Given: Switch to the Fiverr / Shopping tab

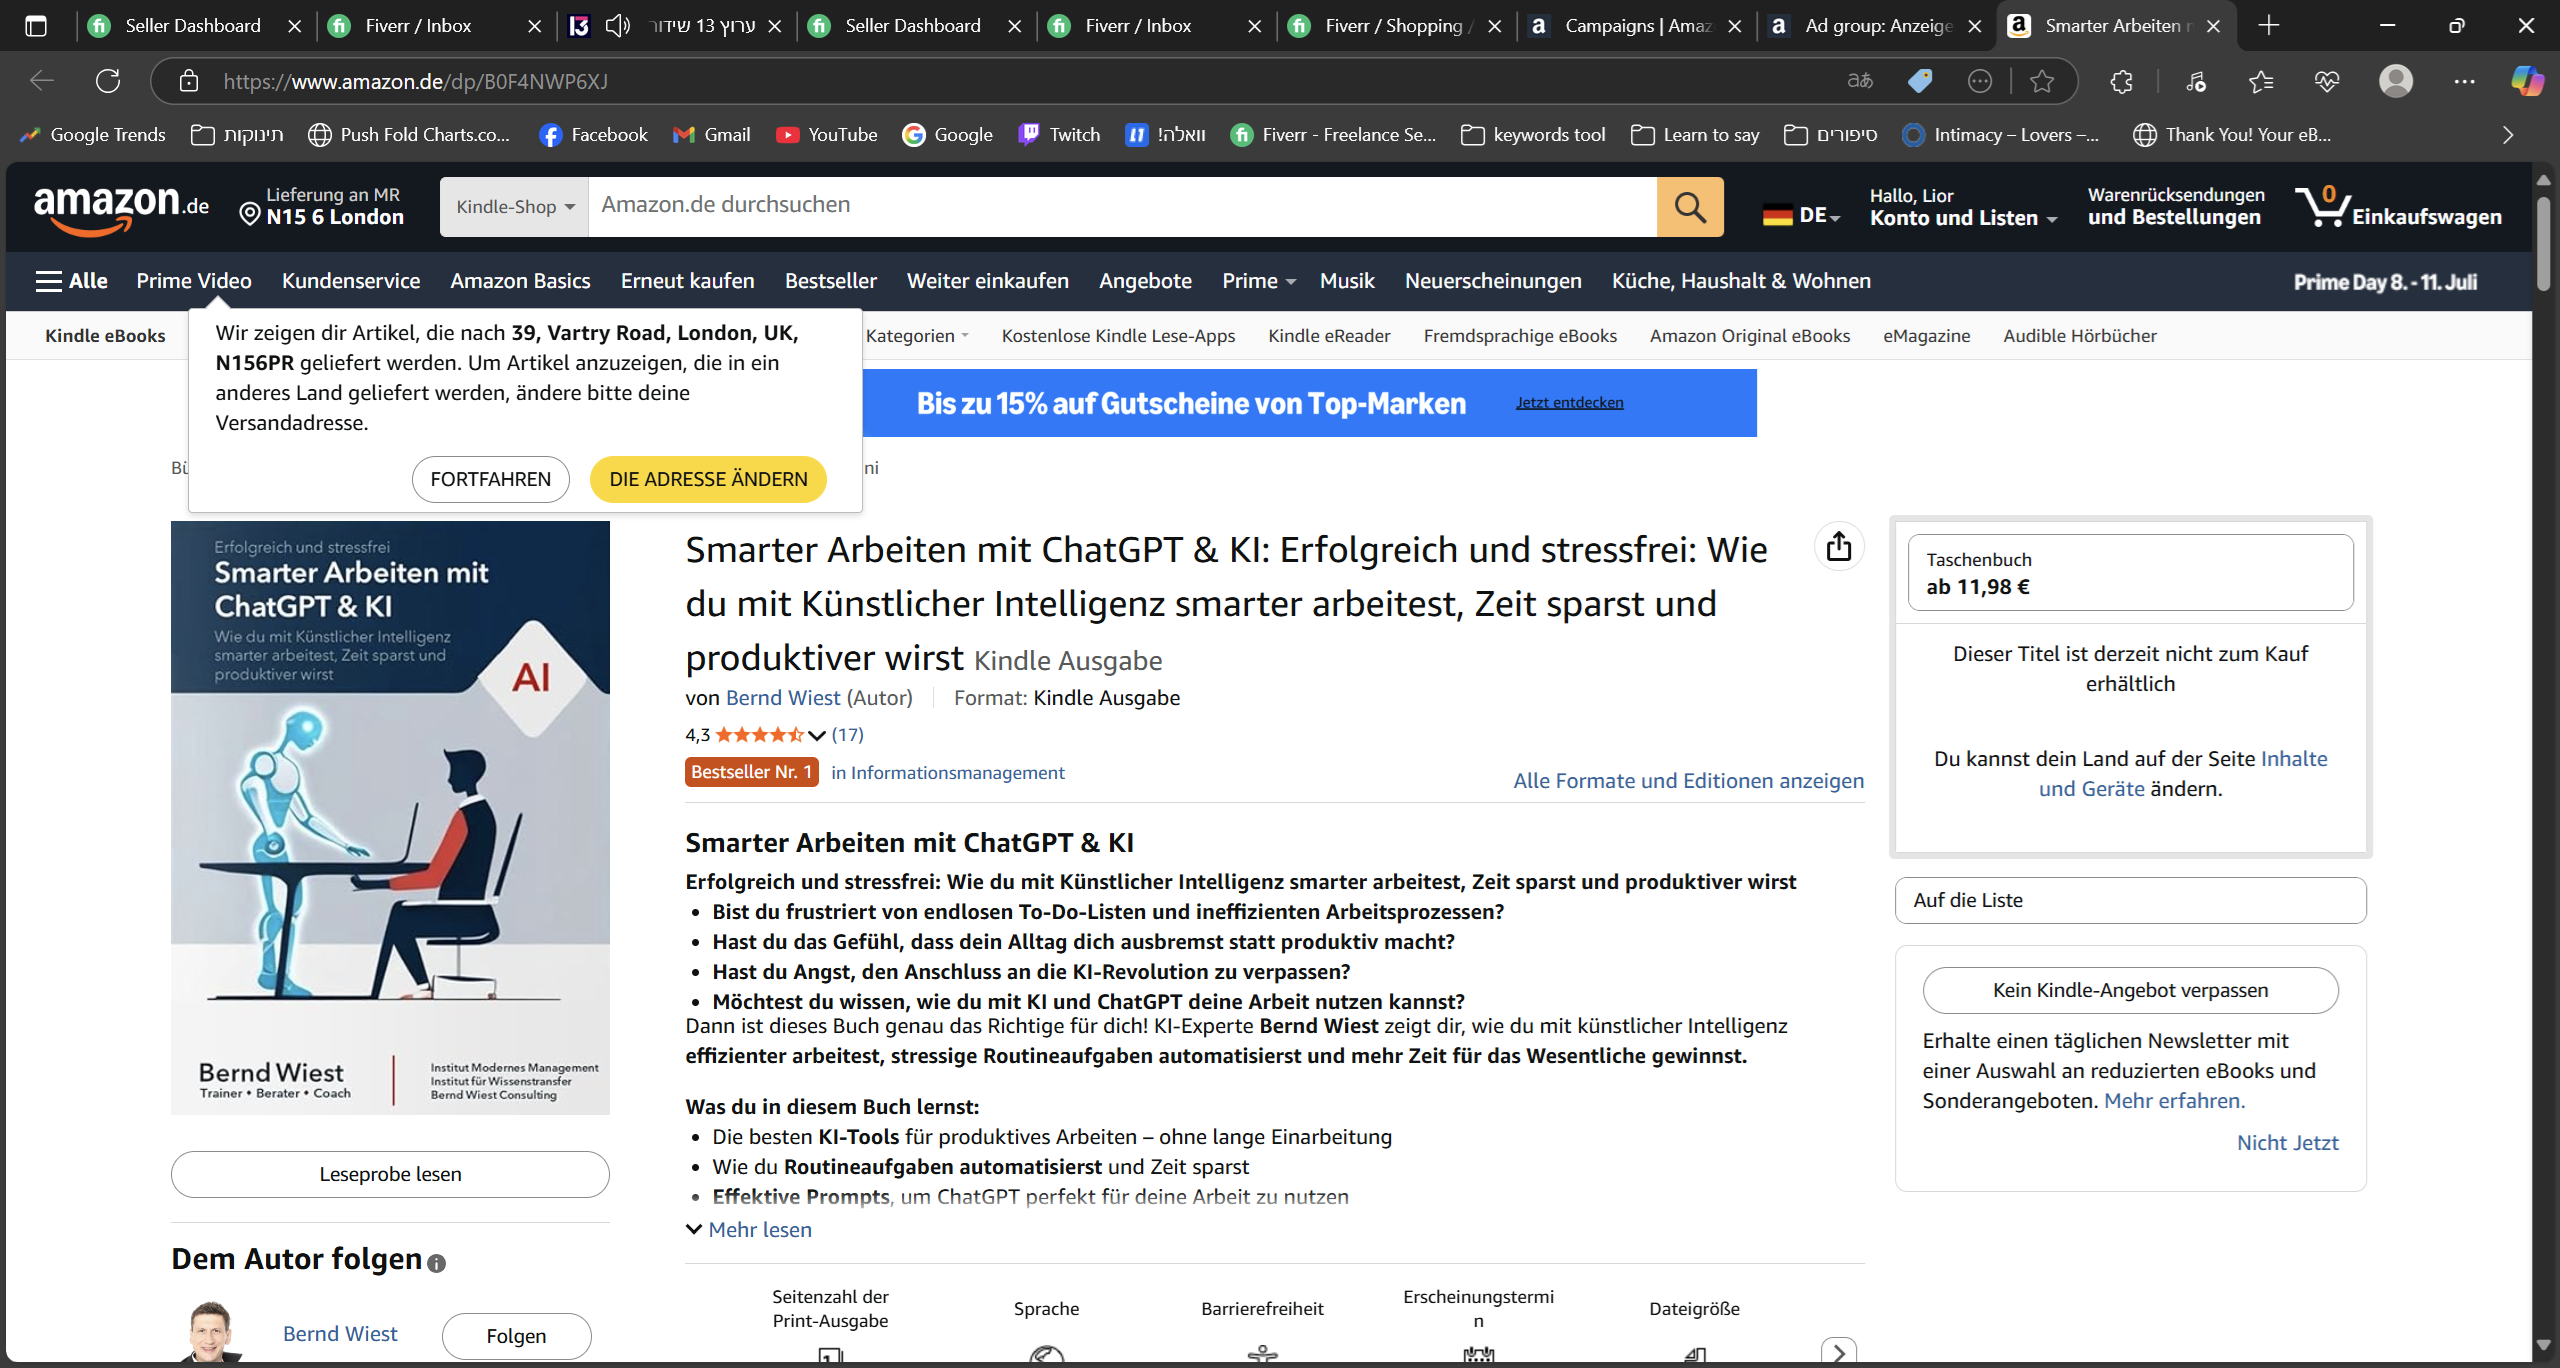Looking at the screenshot, I should (1396, 26).
